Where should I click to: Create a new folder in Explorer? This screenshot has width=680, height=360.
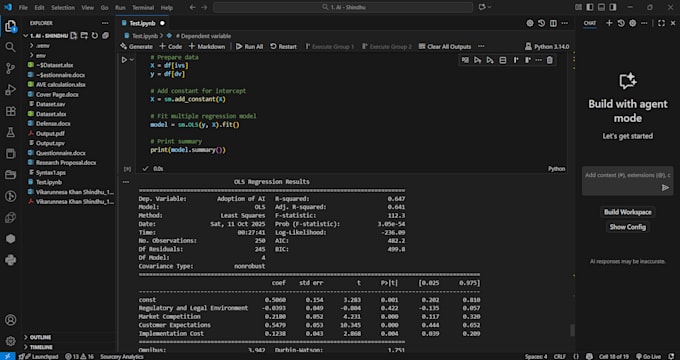84,36
